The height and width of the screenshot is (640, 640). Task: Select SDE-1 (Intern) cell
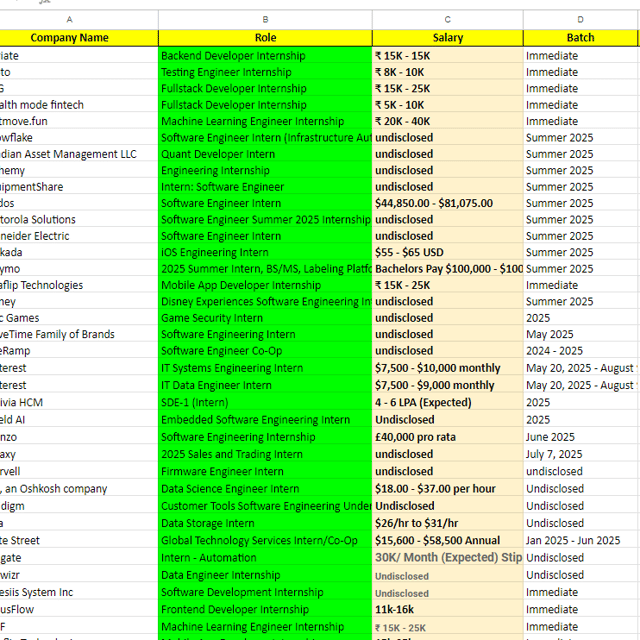click(265, 402)
